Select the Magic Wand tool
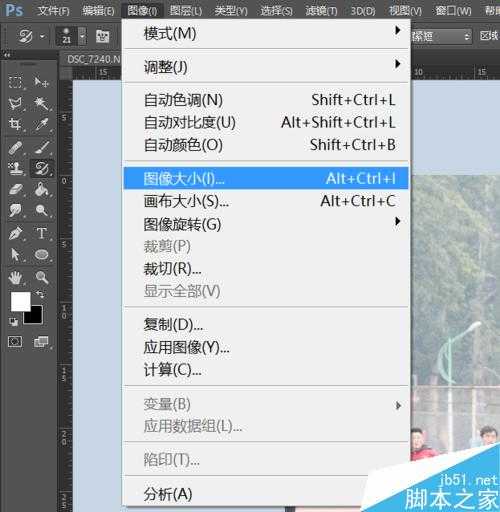Screen dimensions: 500x512 coord(41,103)
